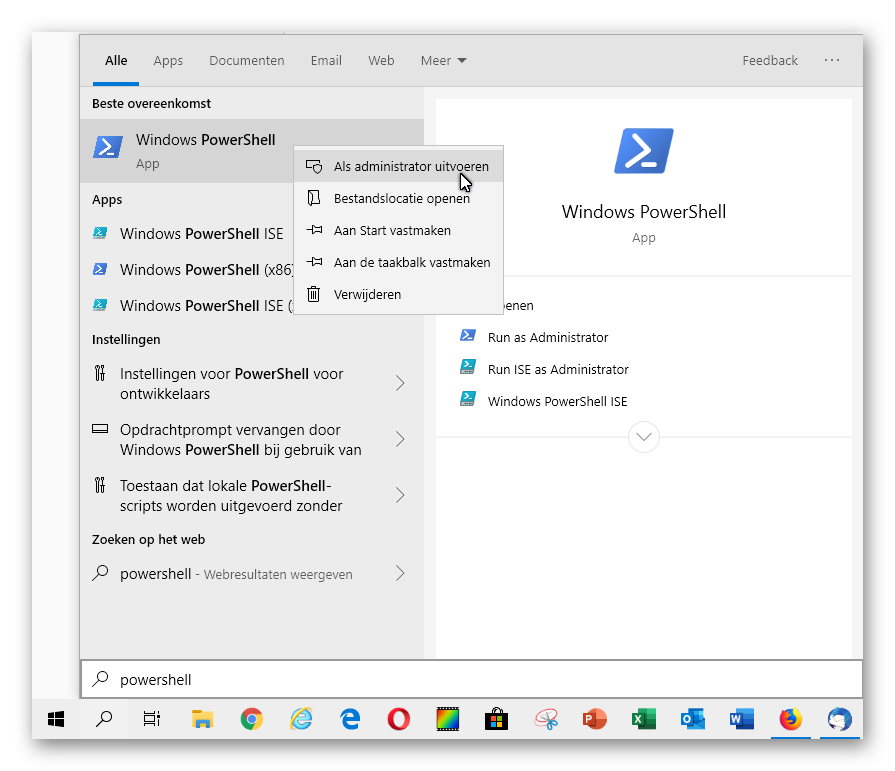The width and height of the screenshot is (895, 771).
Task: Expand the Meer dropdown
Action: 443,60
